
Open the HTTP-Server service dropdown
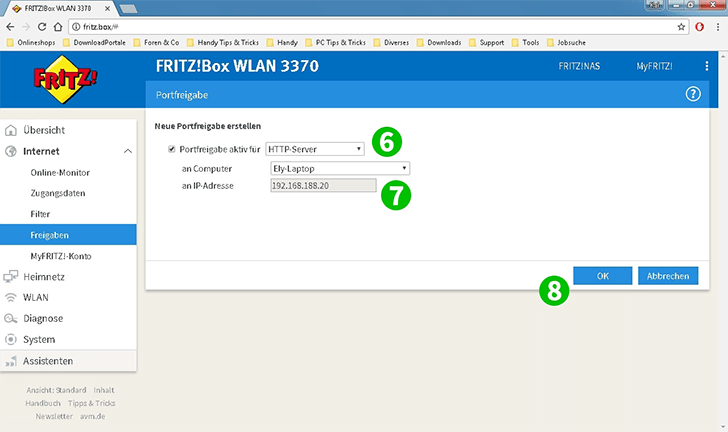click(x=315, y=149)
